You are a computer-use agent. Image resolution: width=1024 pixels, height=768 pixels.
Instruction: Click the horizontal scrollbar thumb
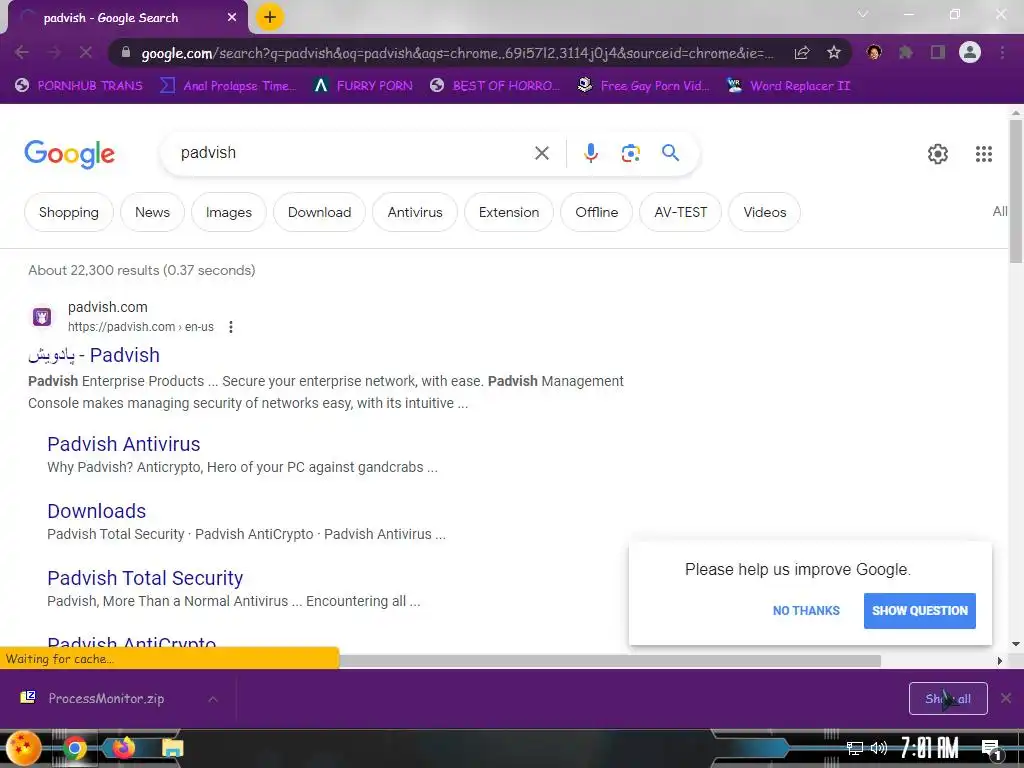click(x=609, y=661)
